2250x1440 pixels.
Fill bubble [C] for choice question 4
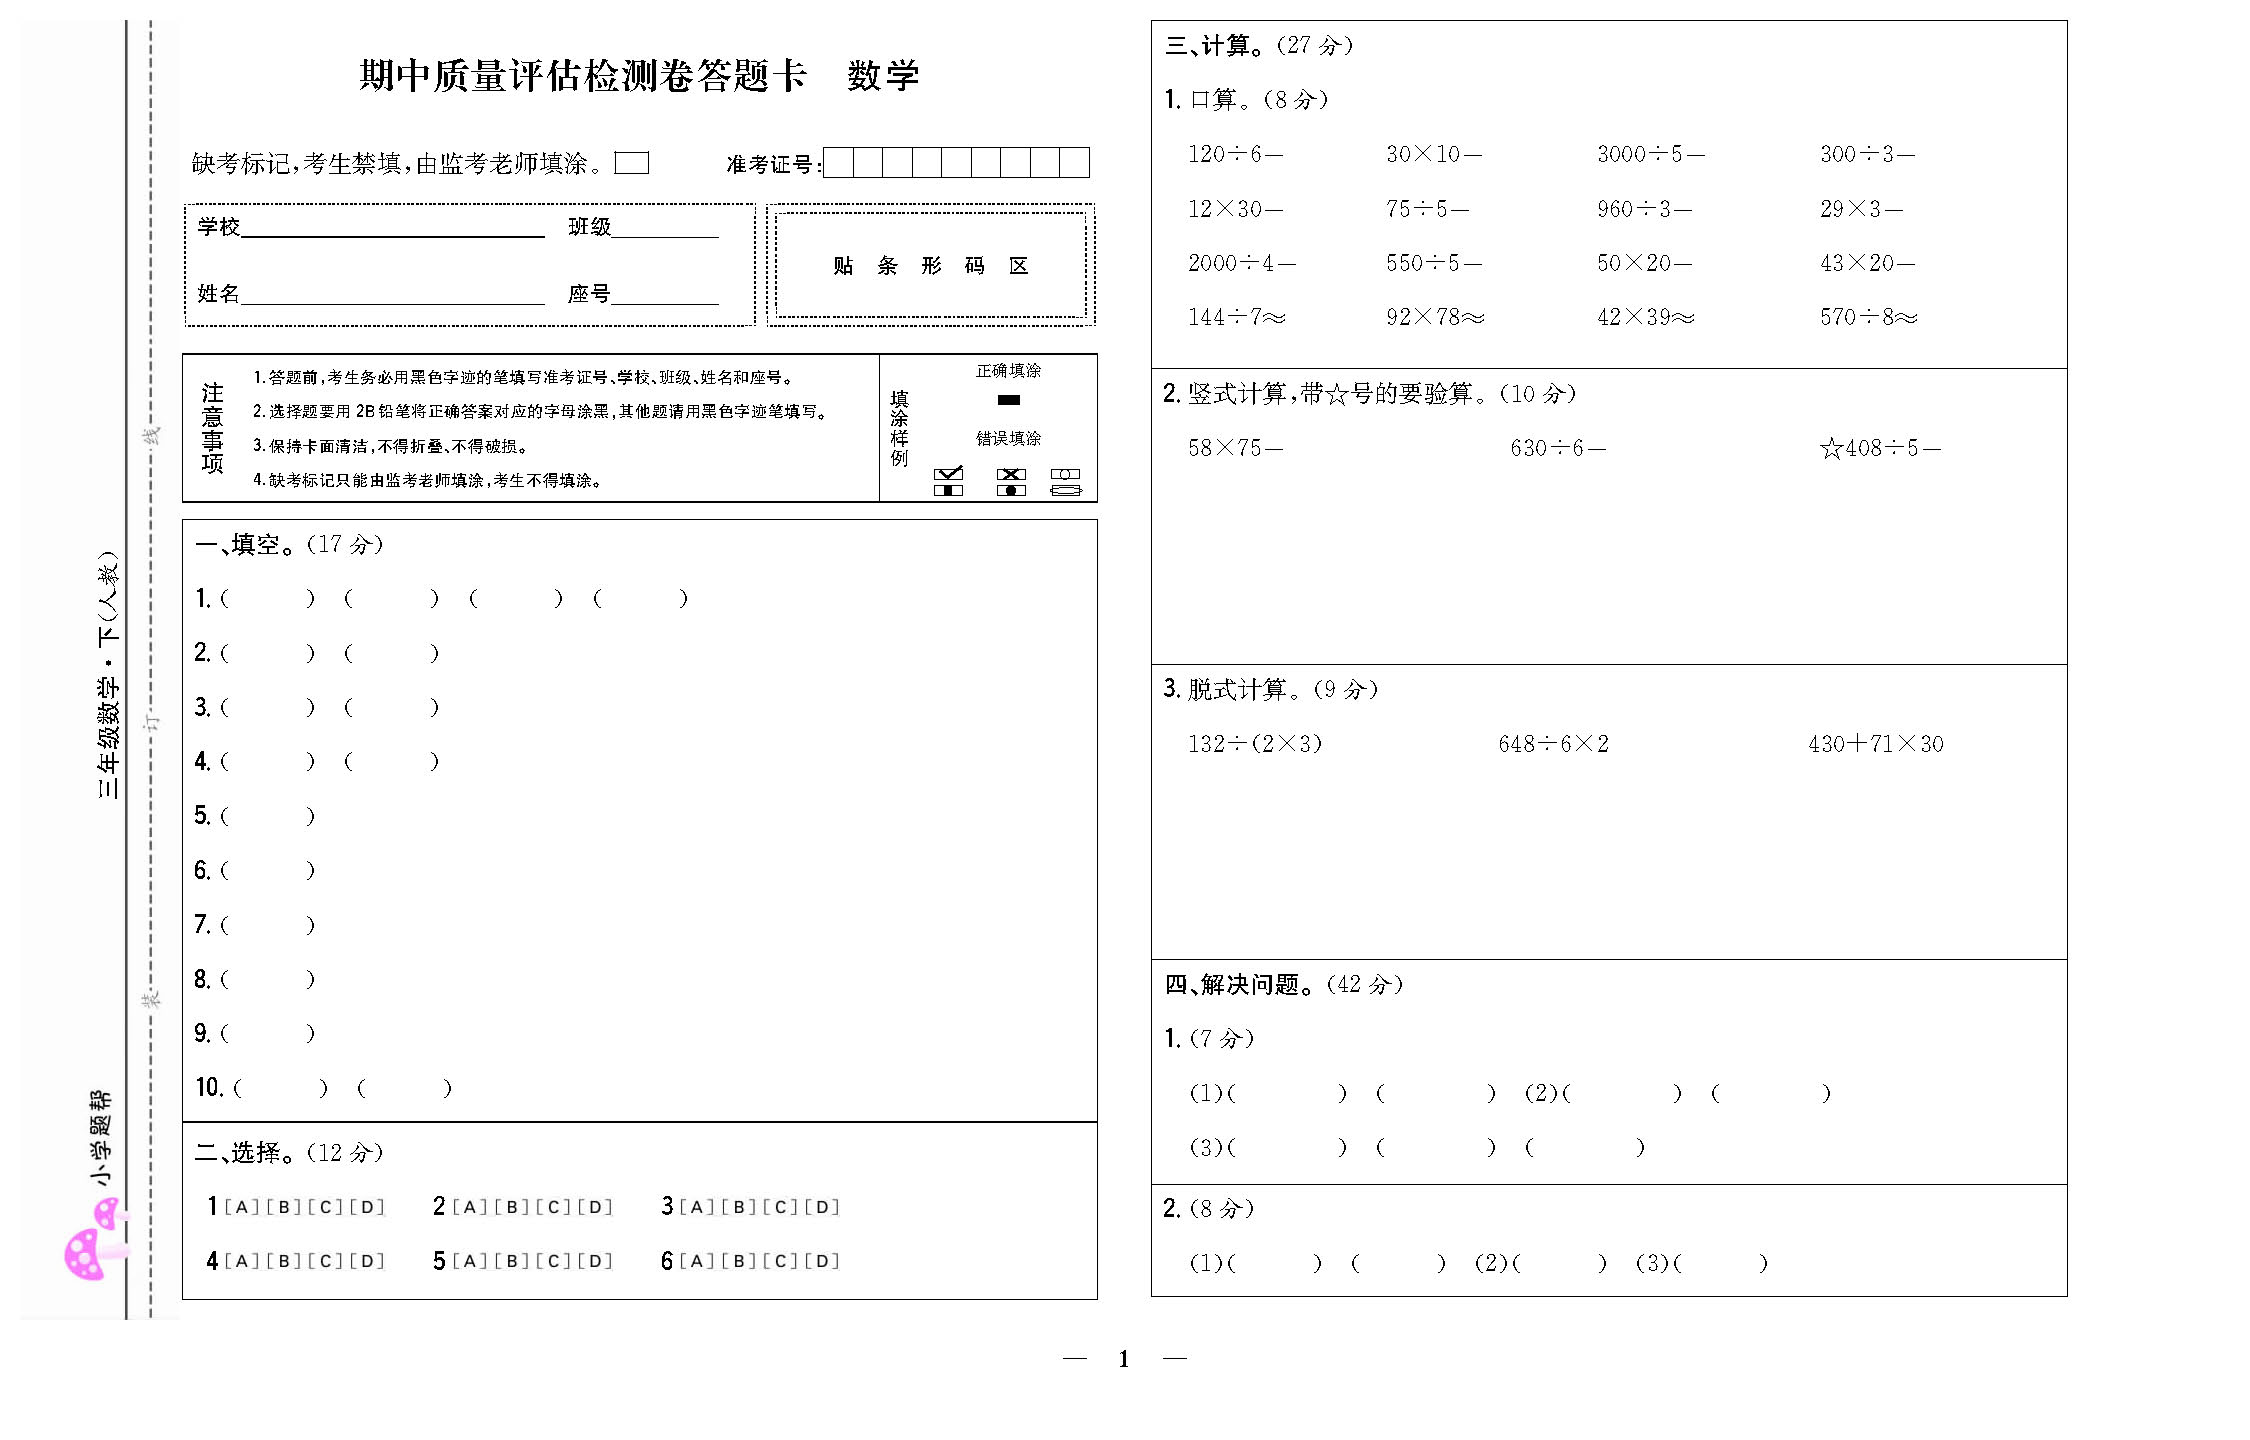325,1261
